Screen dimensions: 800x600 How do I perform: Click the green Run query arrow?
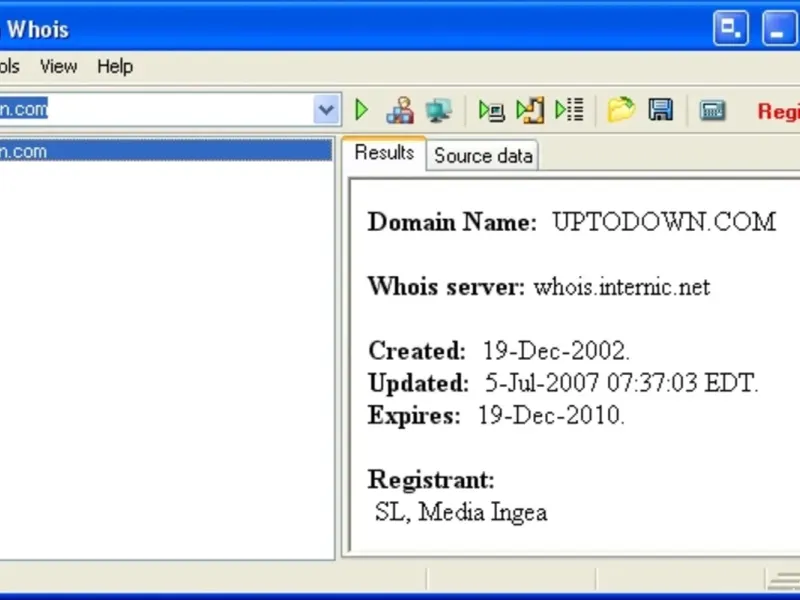click(x=361, y=110)
